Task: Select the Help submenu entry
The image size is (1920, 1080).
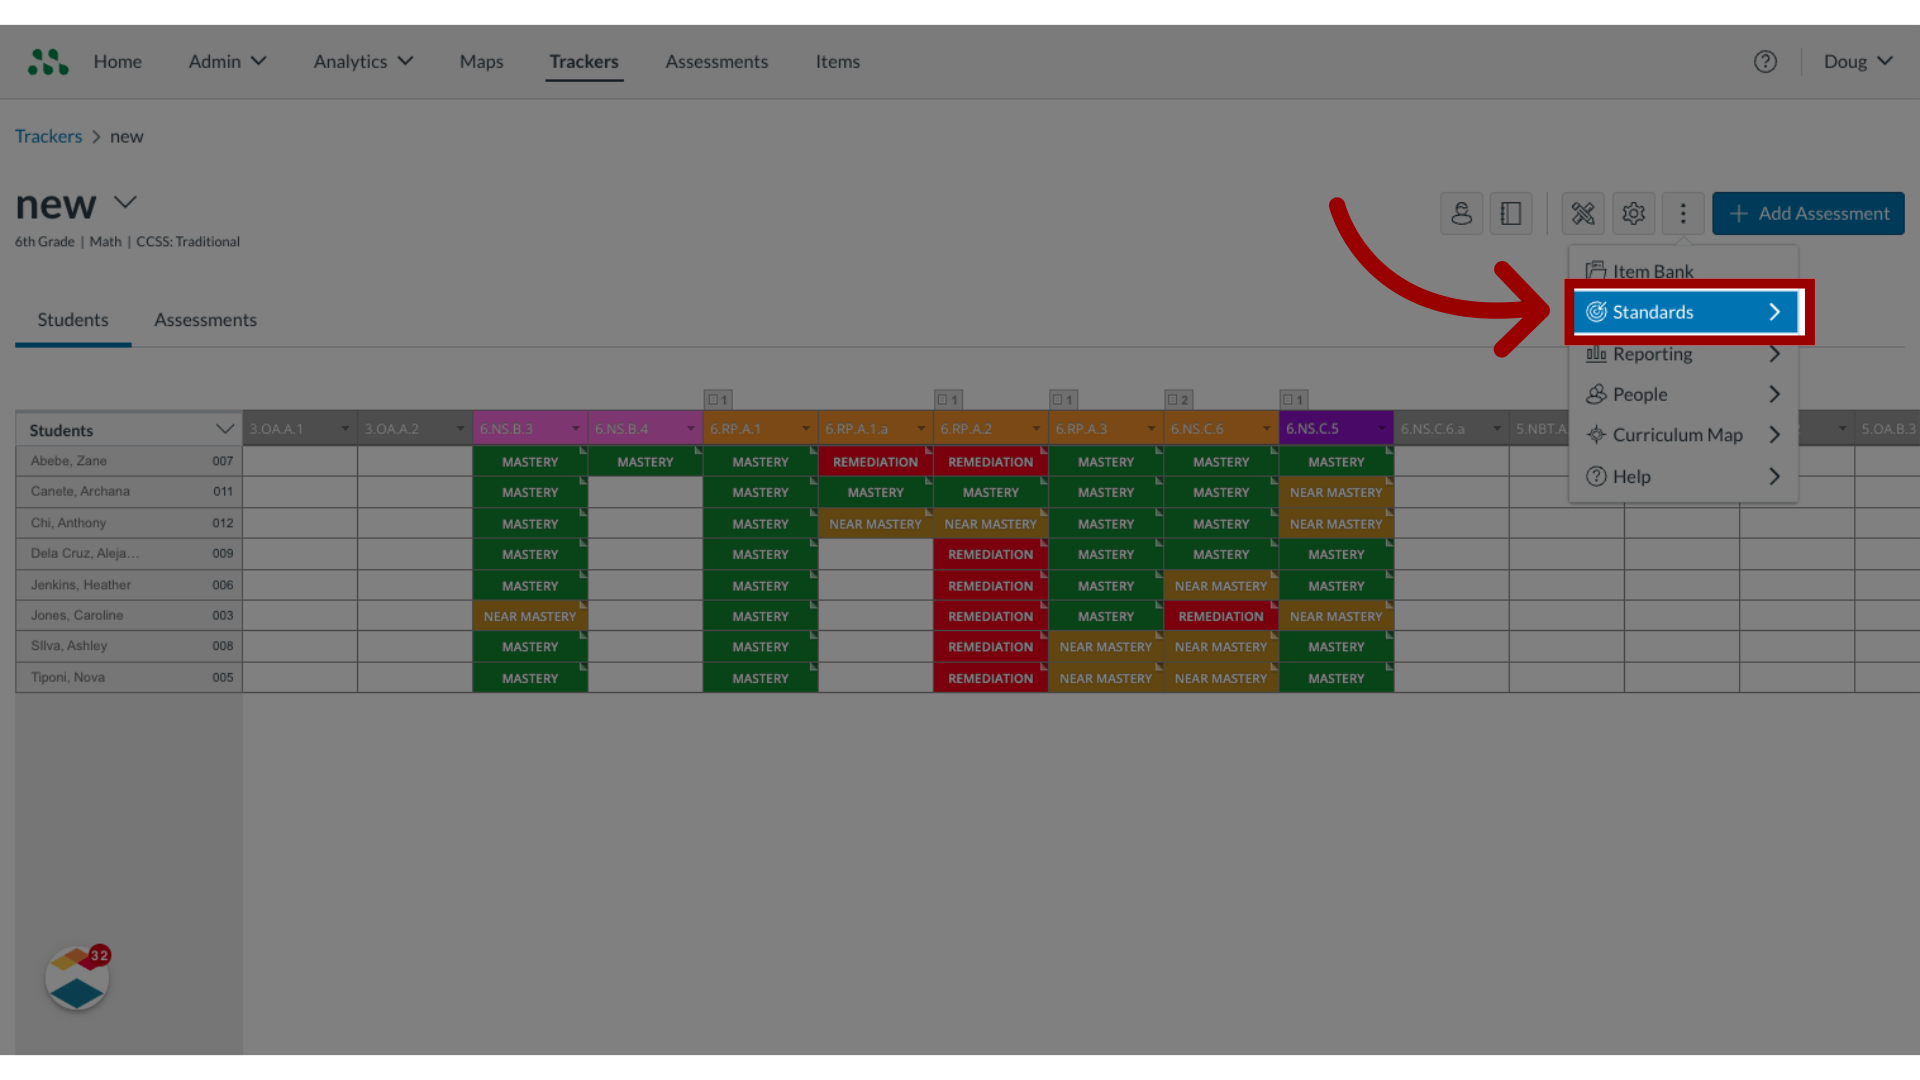Action: pyautogui.click(x=1683, y=475)
